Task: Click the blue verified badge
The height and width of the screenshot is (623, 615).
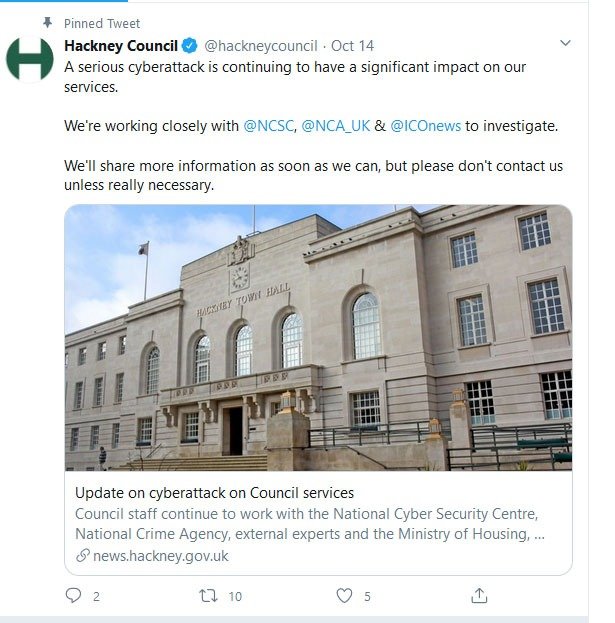Action: point(190,46)
